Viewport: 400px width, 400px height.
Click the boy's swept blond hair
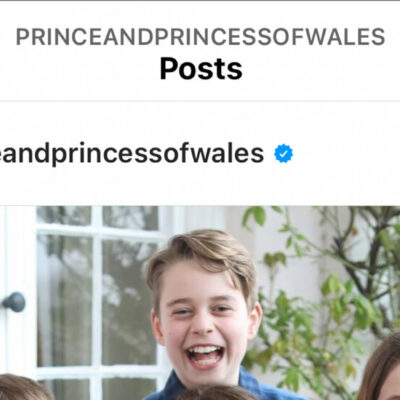click(x=200, y=253)
